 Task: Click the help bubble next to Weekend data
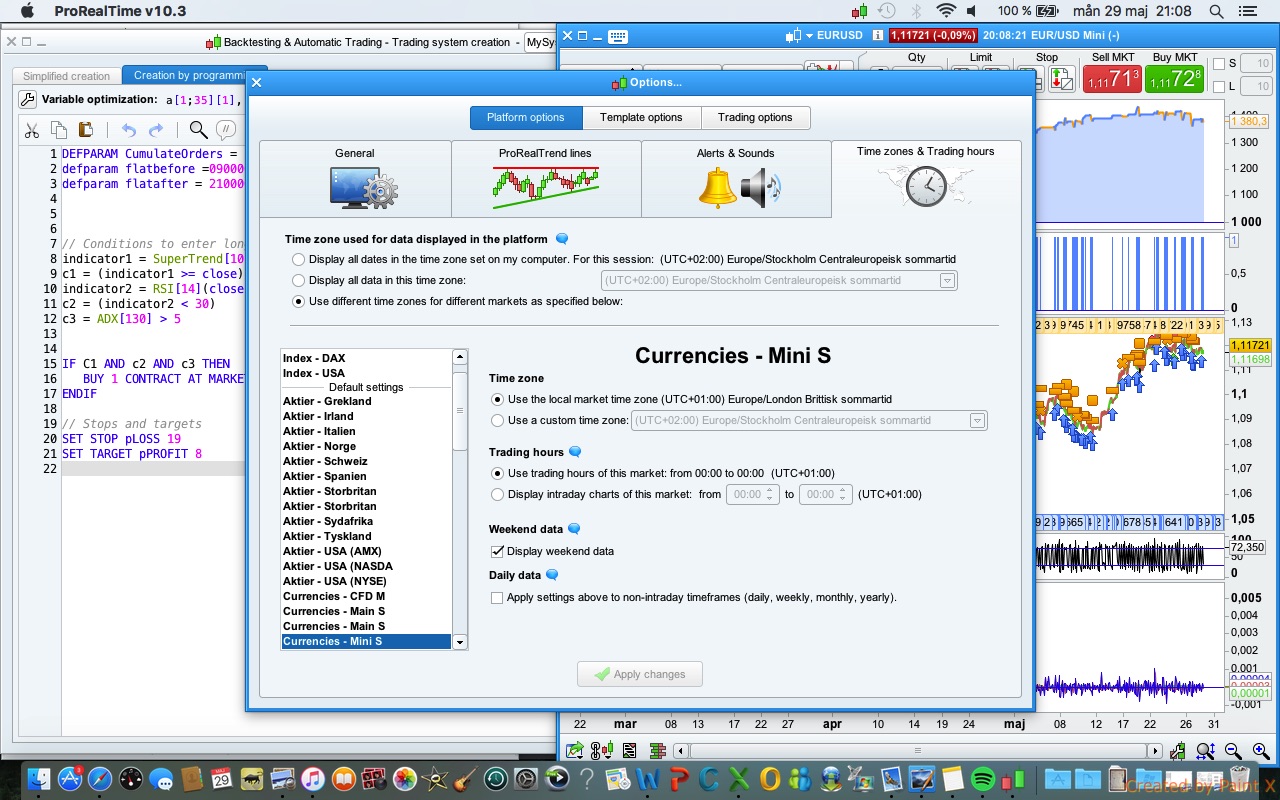(574, 529)
